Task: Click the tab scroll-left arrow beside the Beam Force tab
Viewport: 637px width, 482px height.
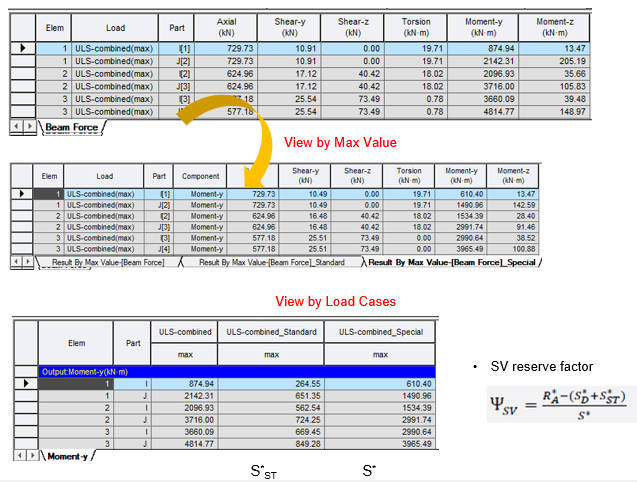Action: click(x=14, y=127)
